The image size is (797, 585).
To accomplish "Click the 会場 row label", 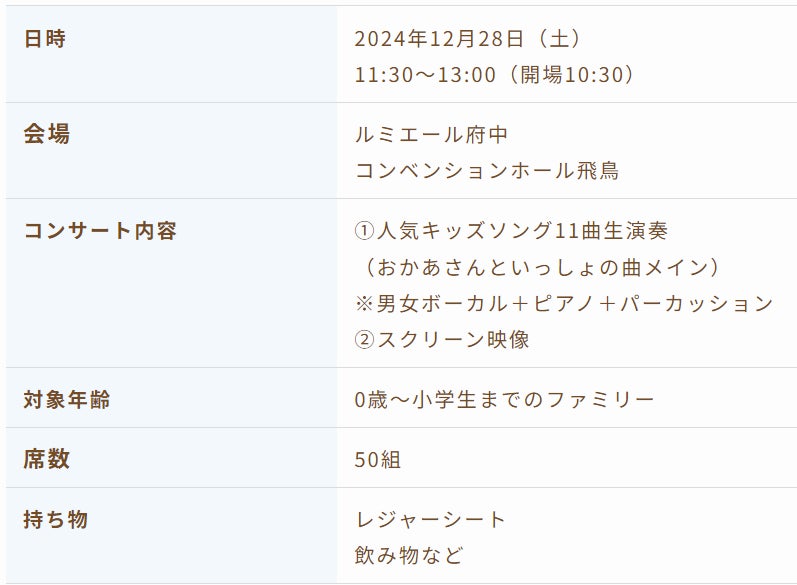I will click(46, 134).
